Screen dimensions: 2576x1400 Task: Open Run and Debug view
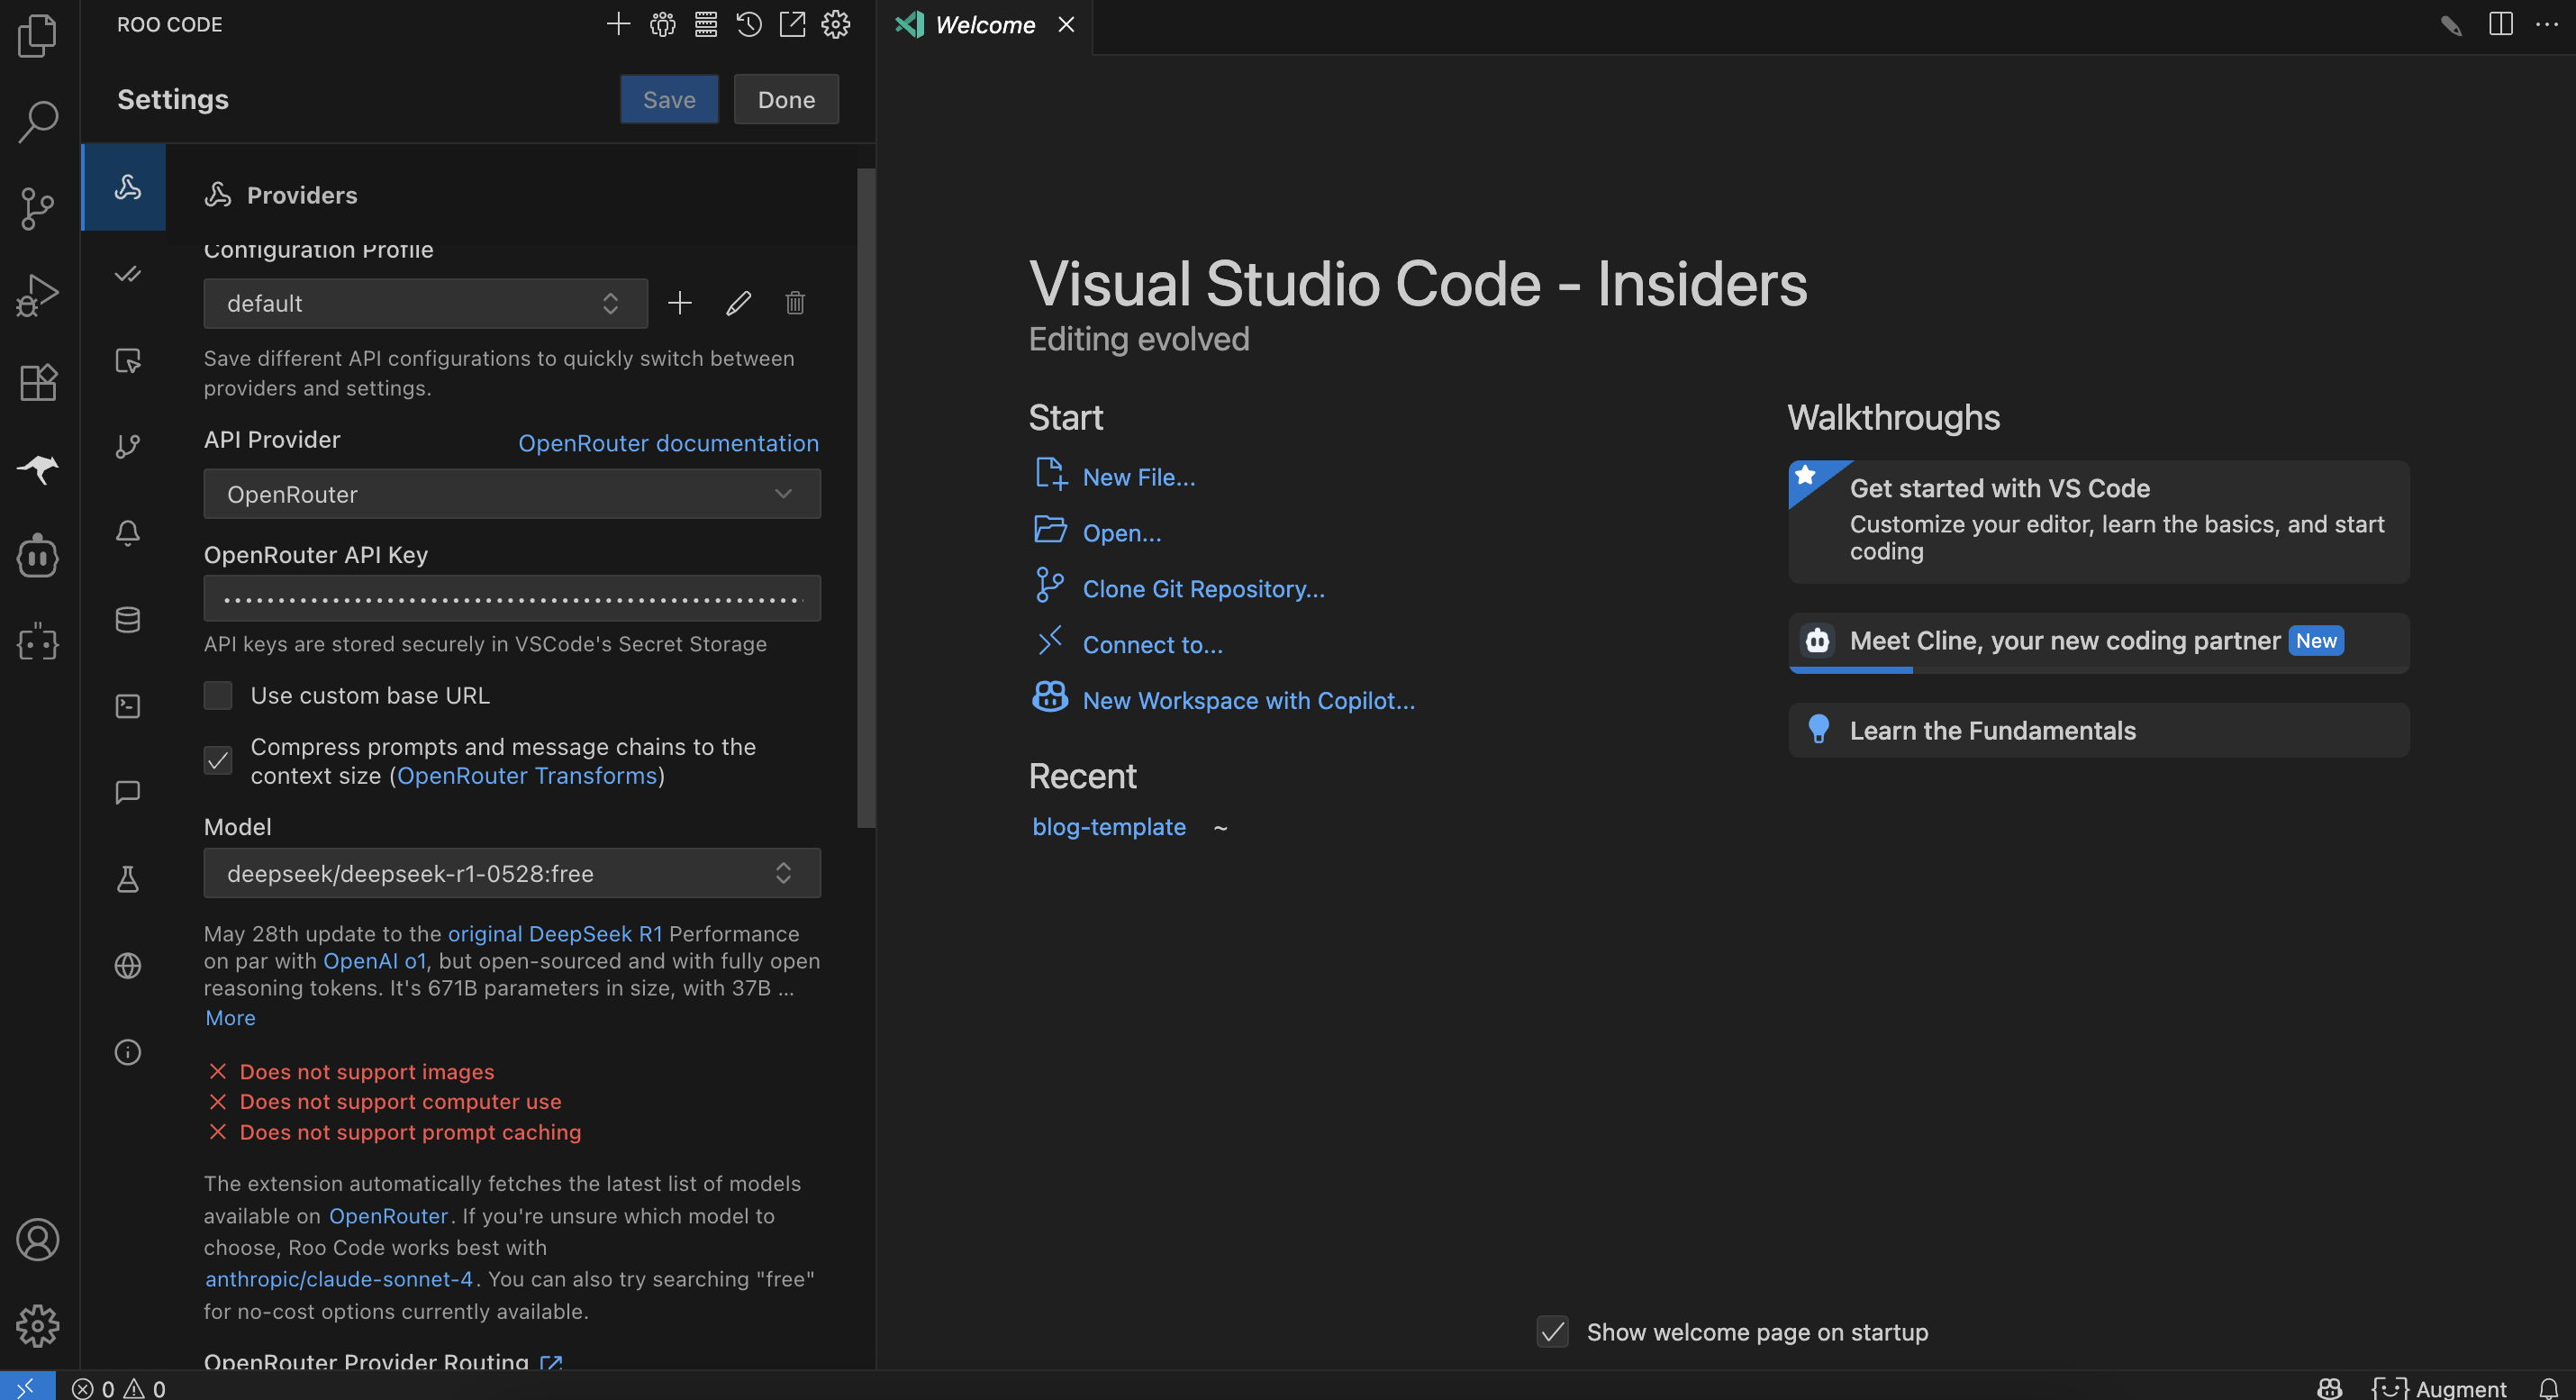pyautogui.click(x=38, y=295)
